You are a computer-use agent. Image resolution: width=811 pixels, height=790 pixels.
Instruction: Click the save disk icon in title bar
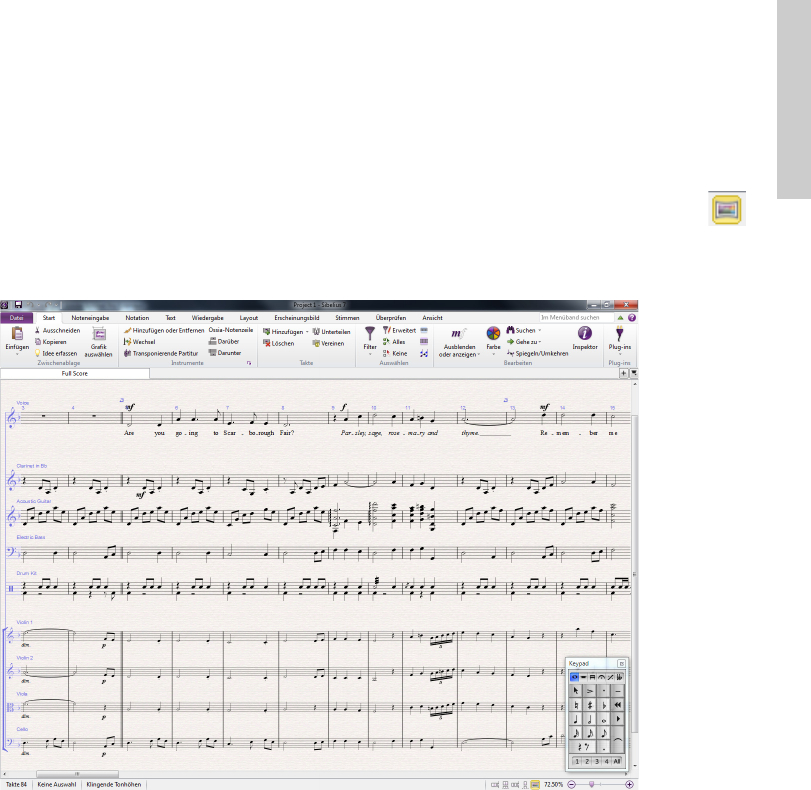pyautogui.click(x=18, y=305)
